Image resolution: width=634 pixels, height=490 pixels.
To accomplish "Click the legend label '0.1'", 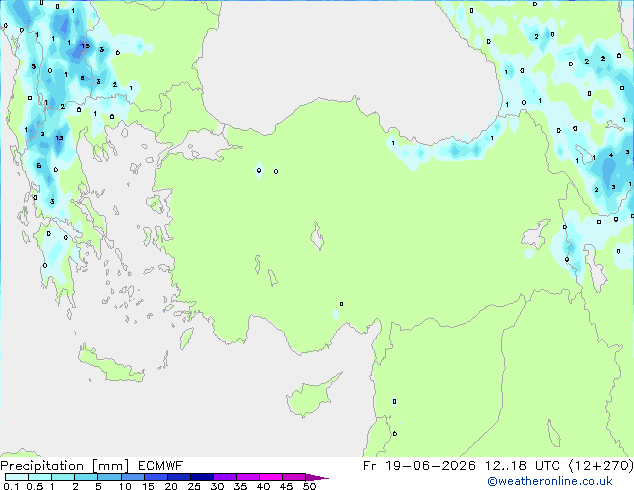I will click(x=11, y=486).
